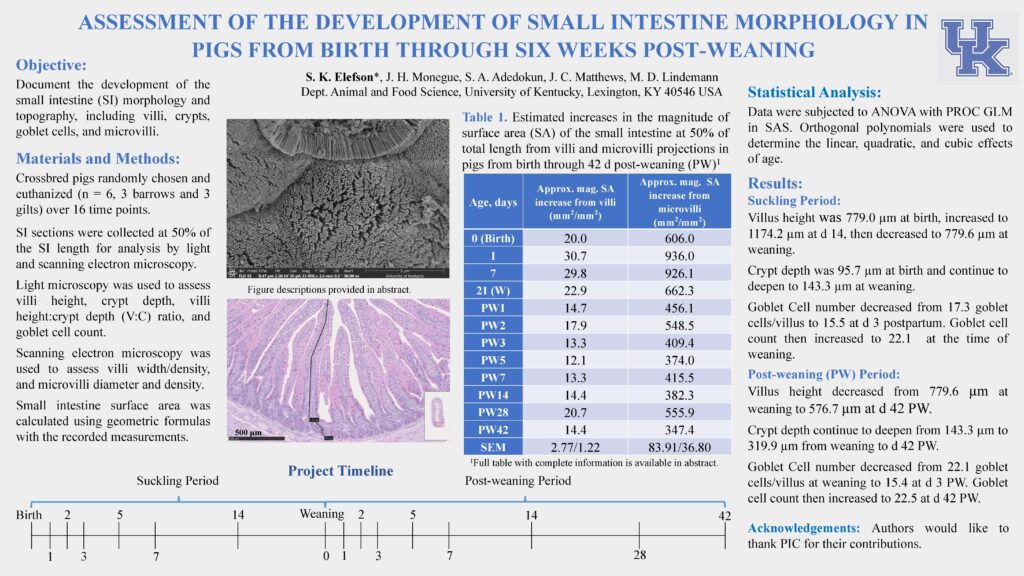Click the Results section heading
1024x576 pixels.
[x=775, y=183]
